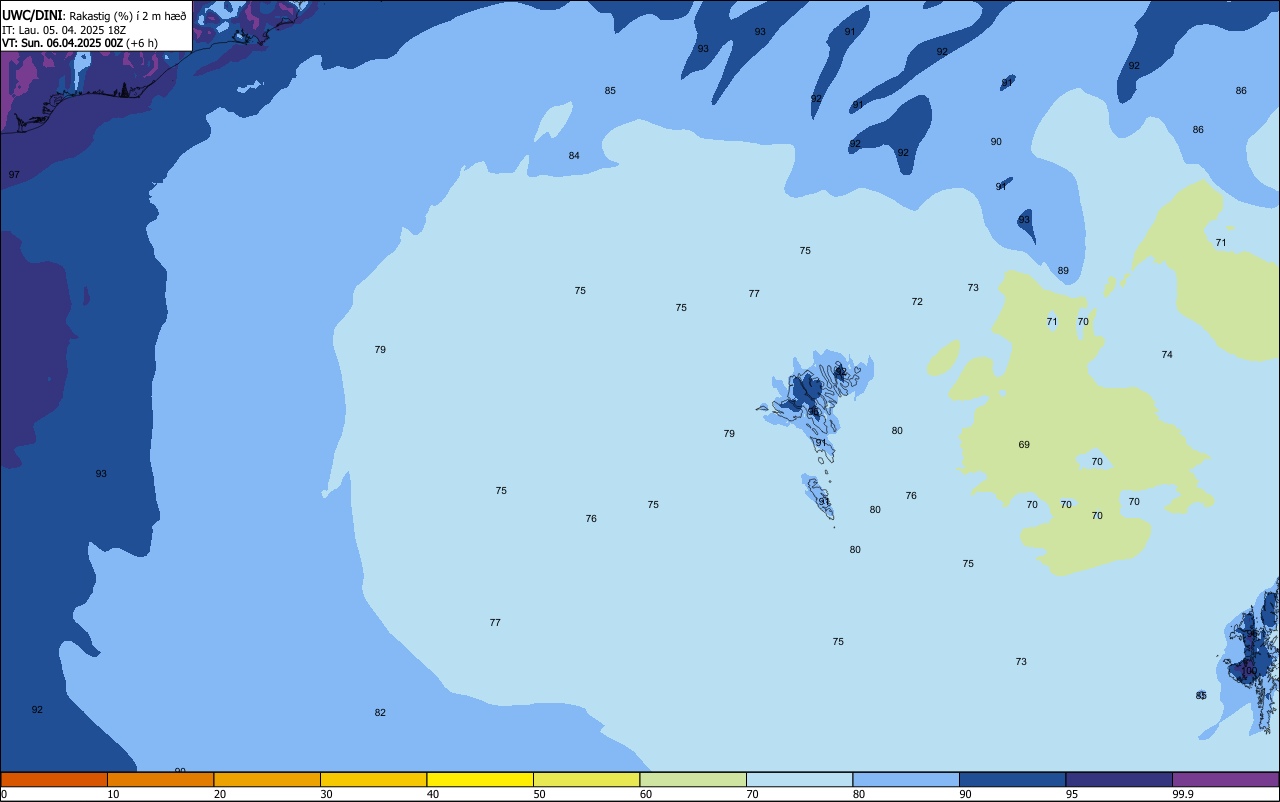Click the 95–99.9 navy legend swatch

[x=1119, y=779]
